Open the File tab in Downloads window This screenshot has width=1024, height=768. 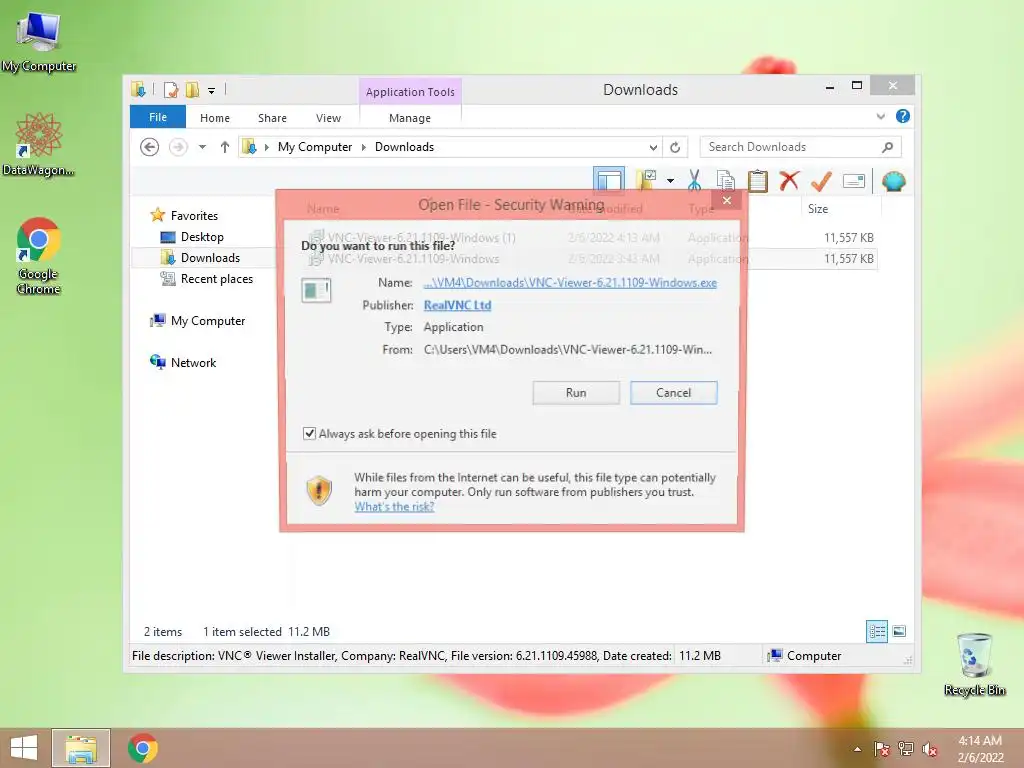[158, 117]
